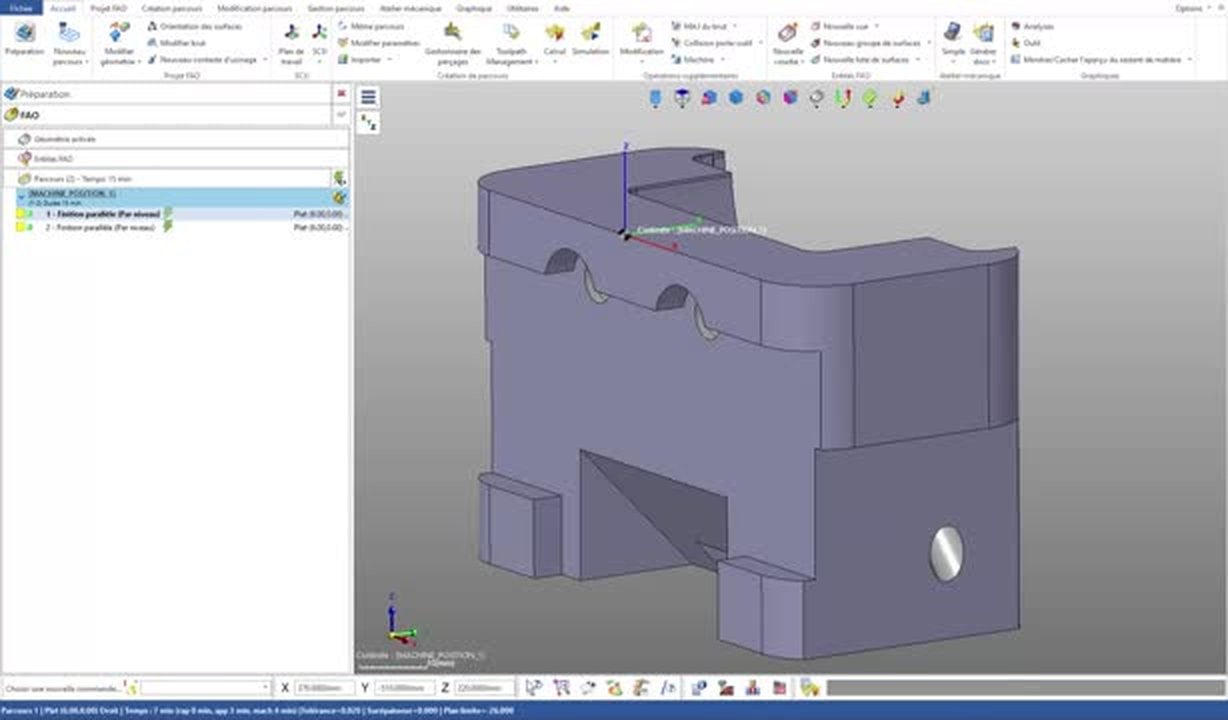This screenshot has height=720, width=1228.
Task: Switch to the Création parcours tab
Action: 171,7
